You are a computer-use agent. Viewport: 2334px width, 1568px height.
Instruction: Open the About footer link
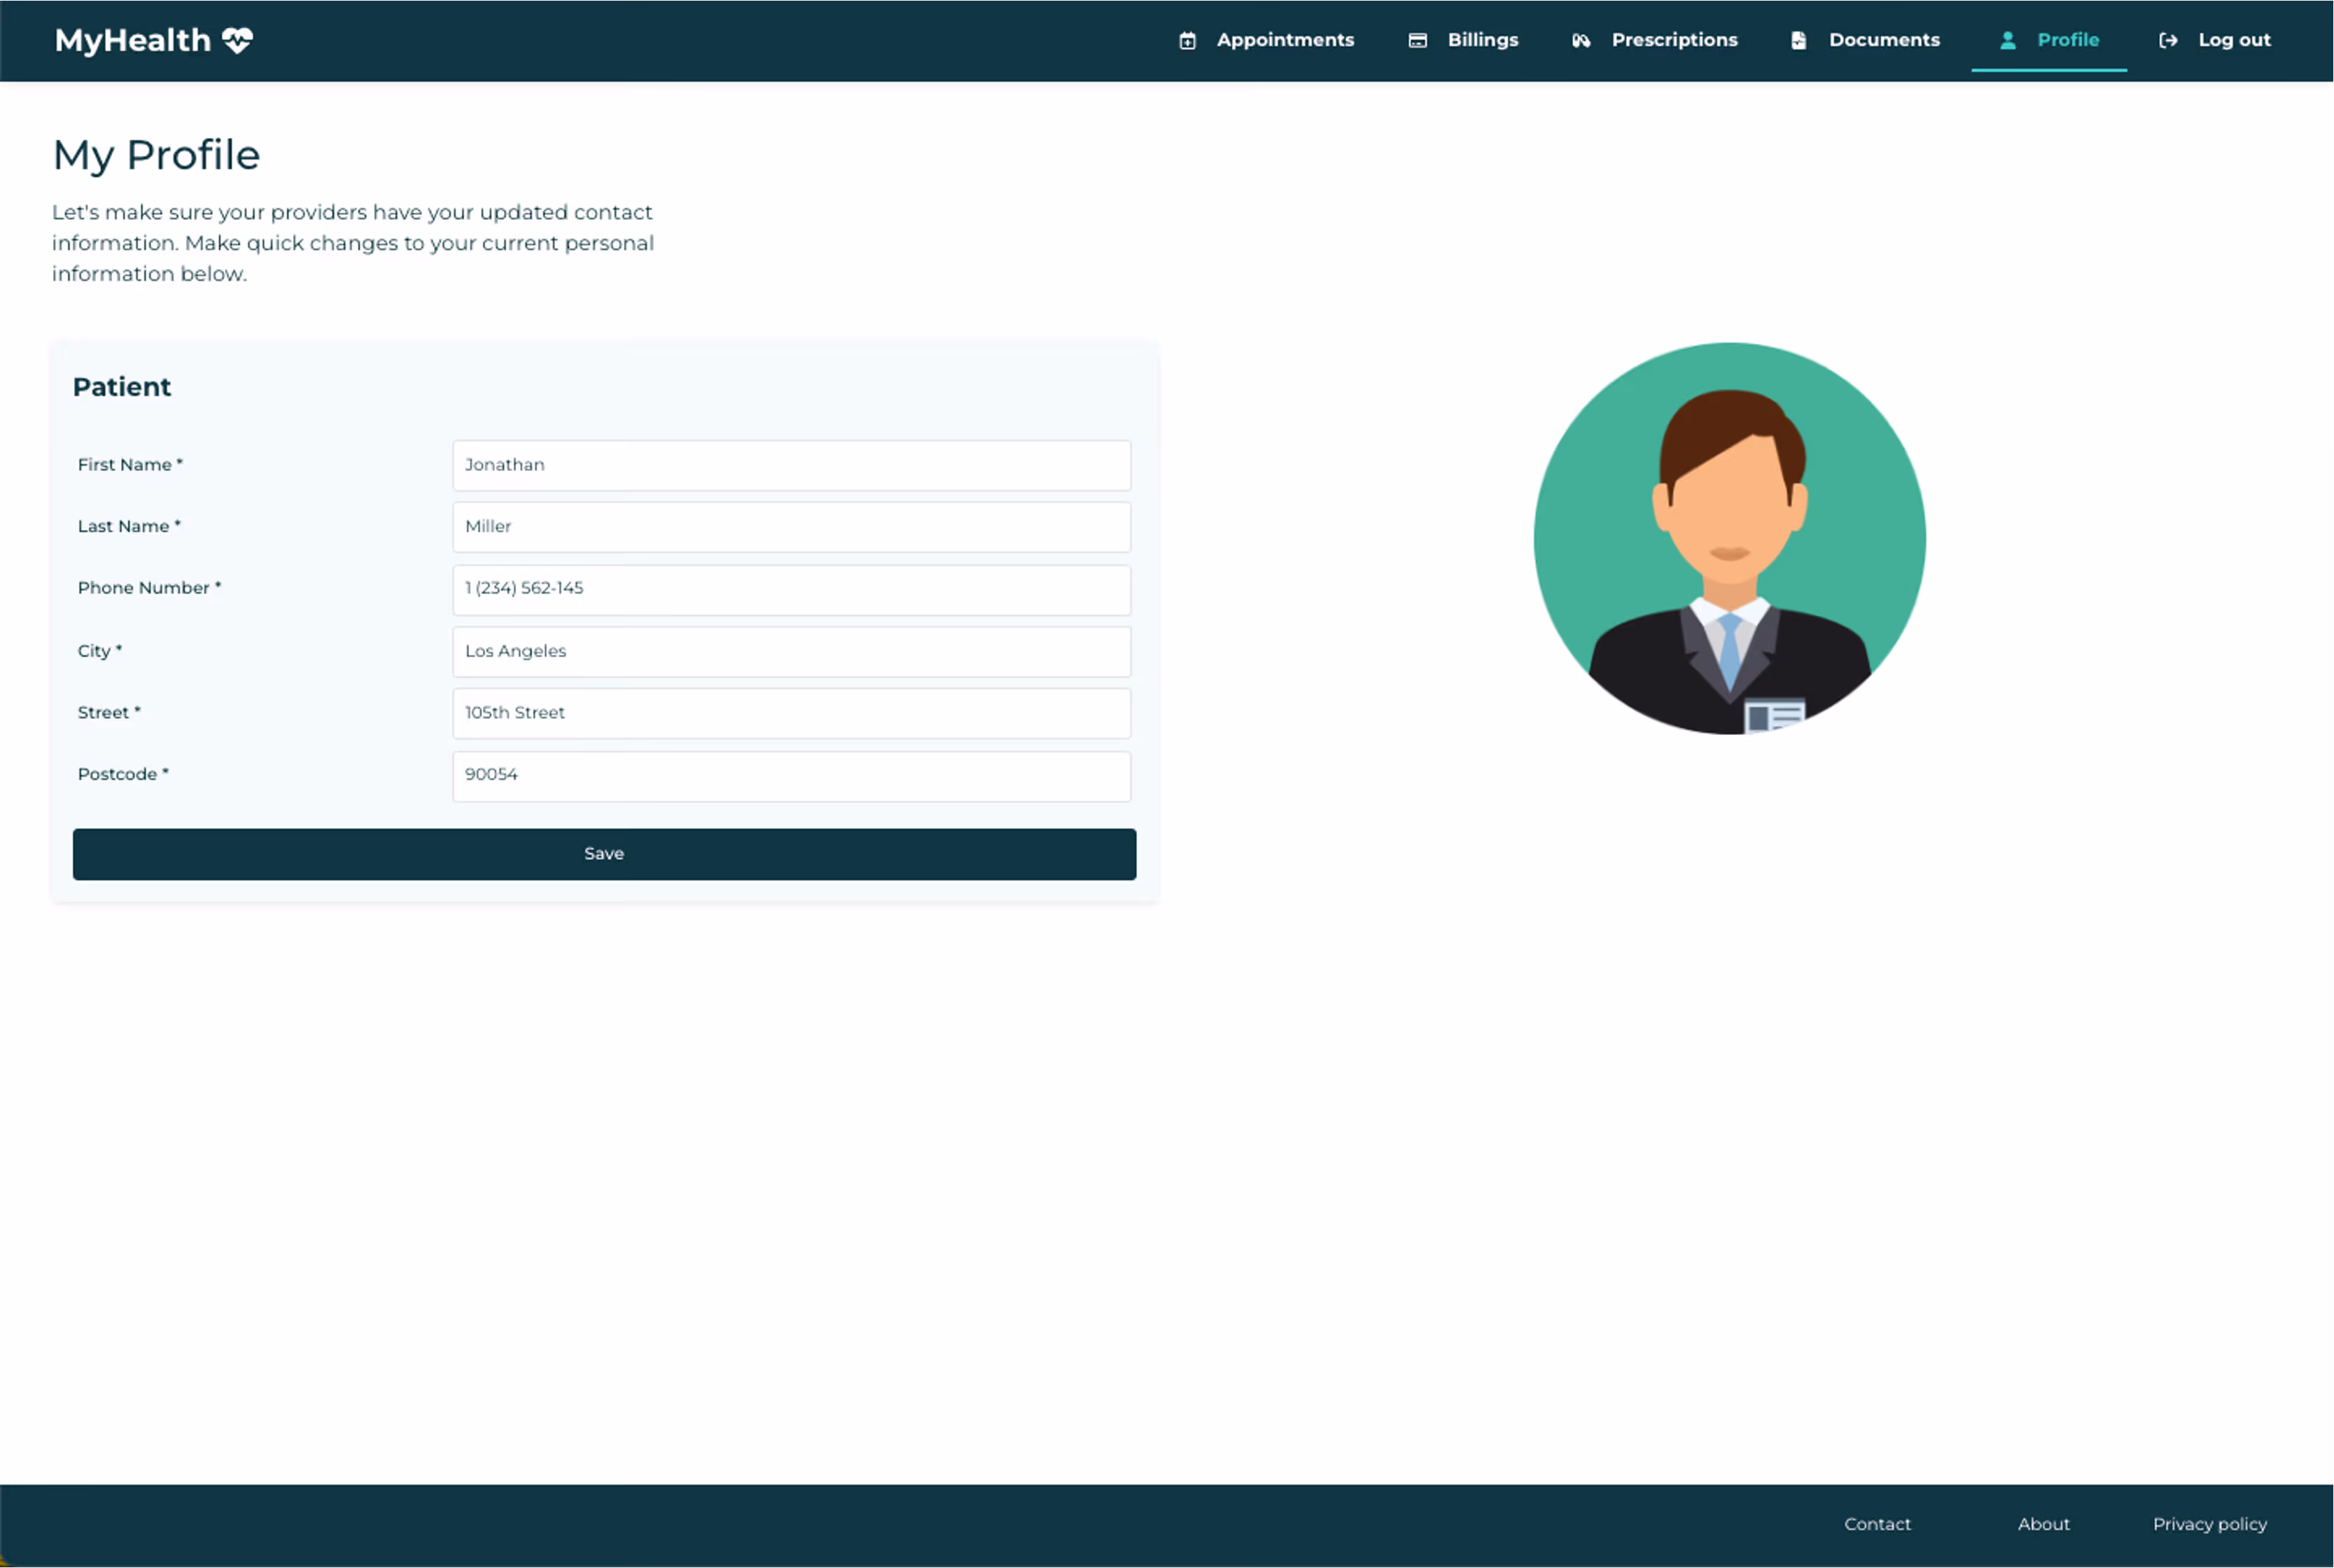(2042, 1524)
